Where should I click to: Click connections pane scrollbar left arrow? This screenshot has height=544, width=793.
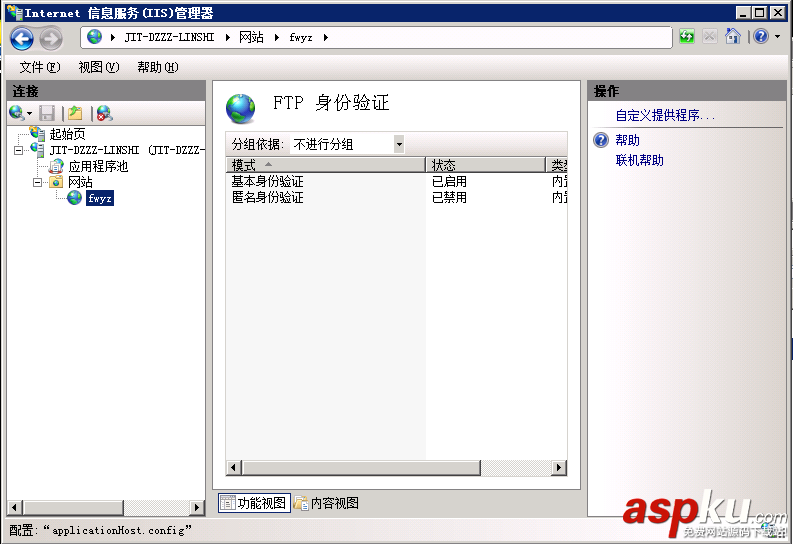tap(15, 507)
